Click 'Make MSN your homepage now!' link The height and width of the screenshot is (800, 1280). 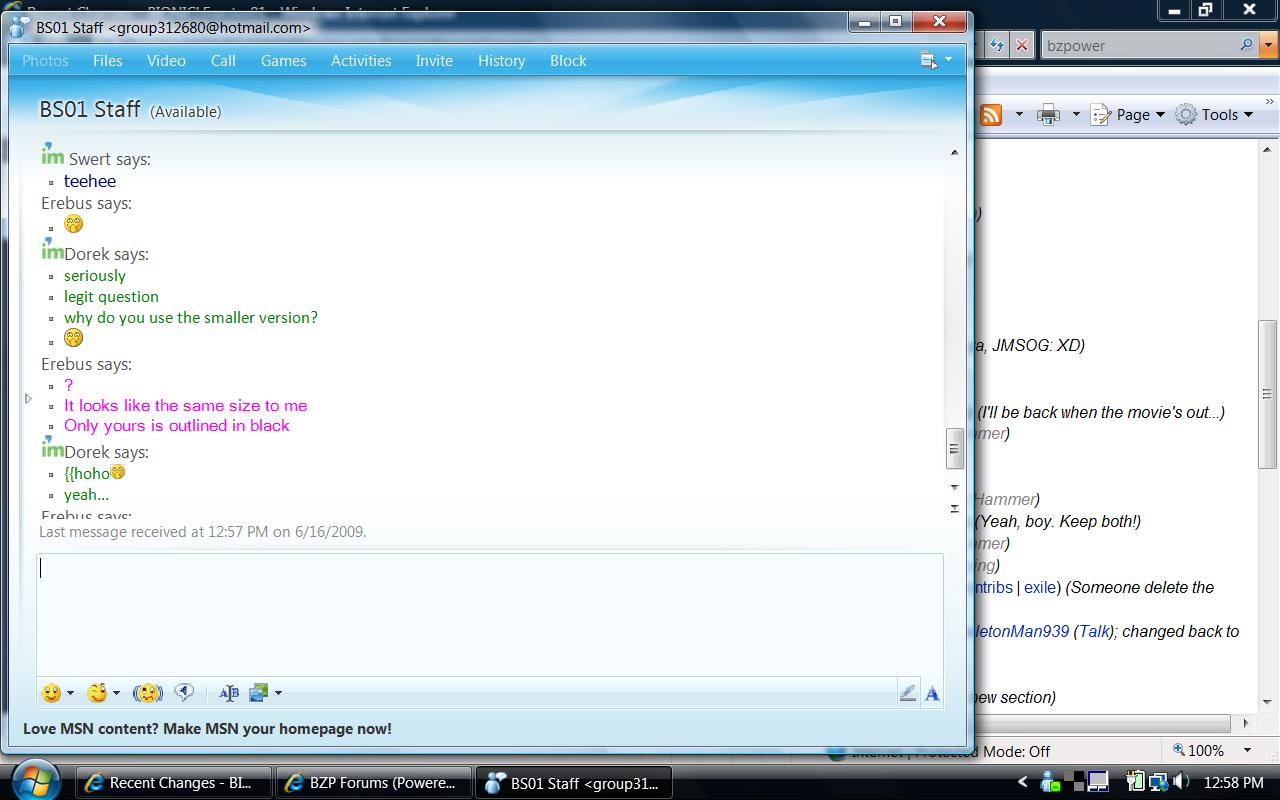click(277, 729)
